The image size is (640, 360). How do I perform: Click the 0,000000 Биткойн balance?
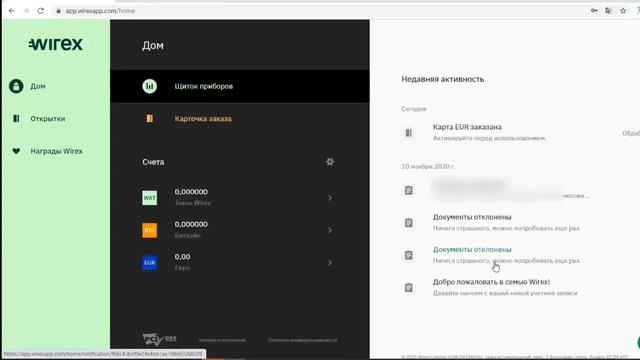click(x=191, y=224)
